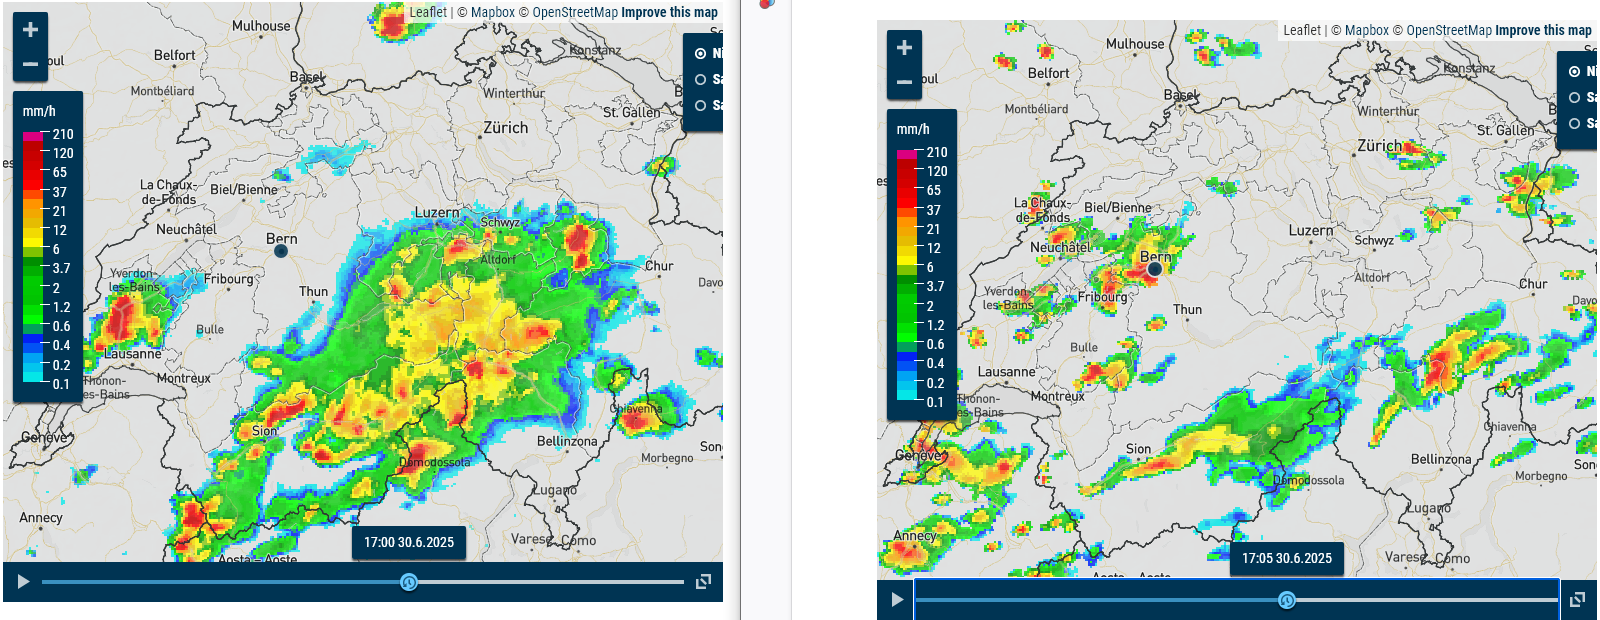Click the 'Thun' label on the 17:05 map
The width and height of the screenshot is (1600, 620).
(1187, 310)
